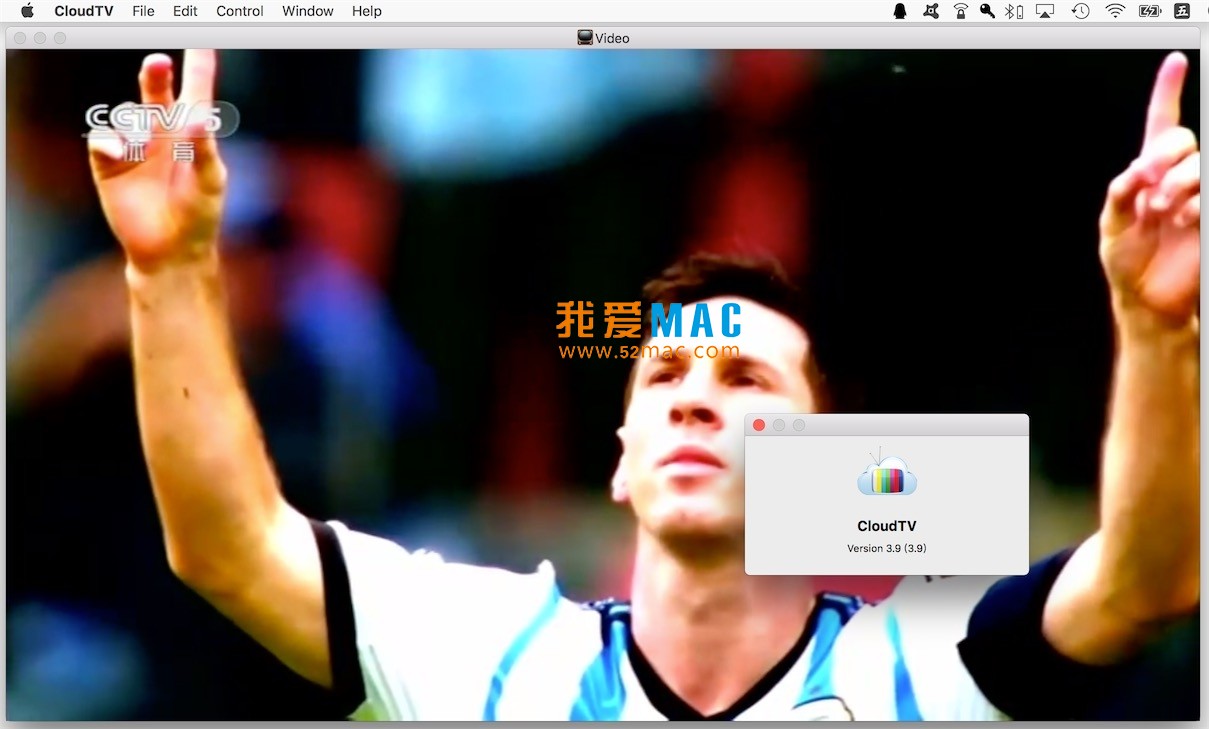Open the File menu
1209x729 pixels.
coord(143,11)
